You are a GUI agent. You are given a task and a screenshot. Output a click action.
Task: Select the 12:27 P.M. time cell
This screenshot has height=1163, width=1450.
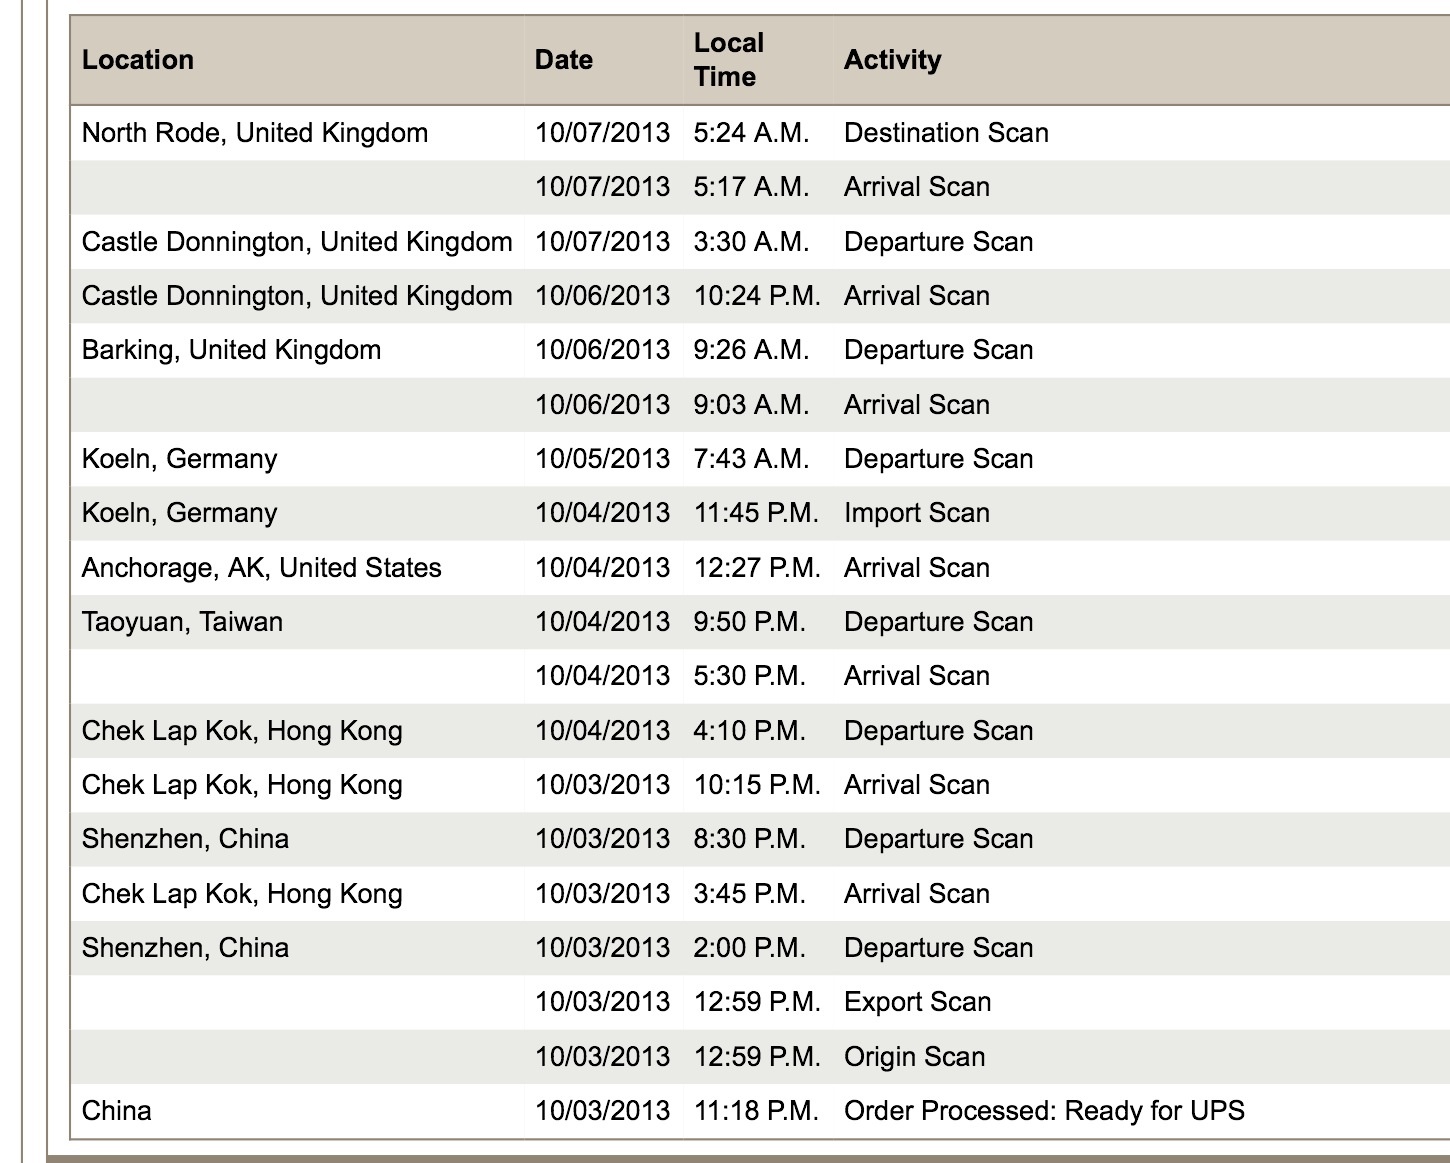pyautogui.click(x=757, y=568)
